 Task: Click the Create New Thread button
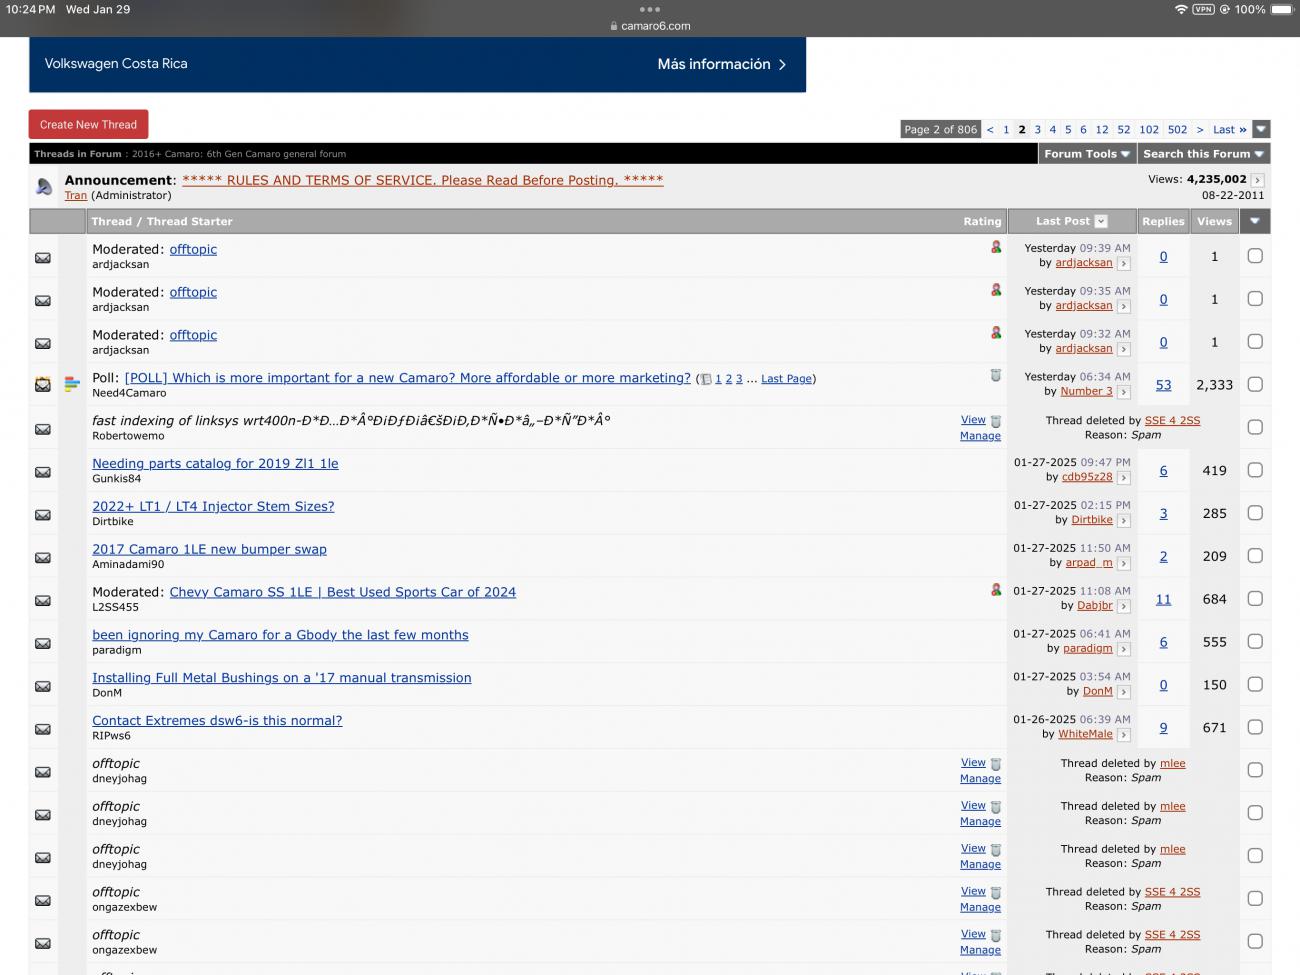click(88, 124)
